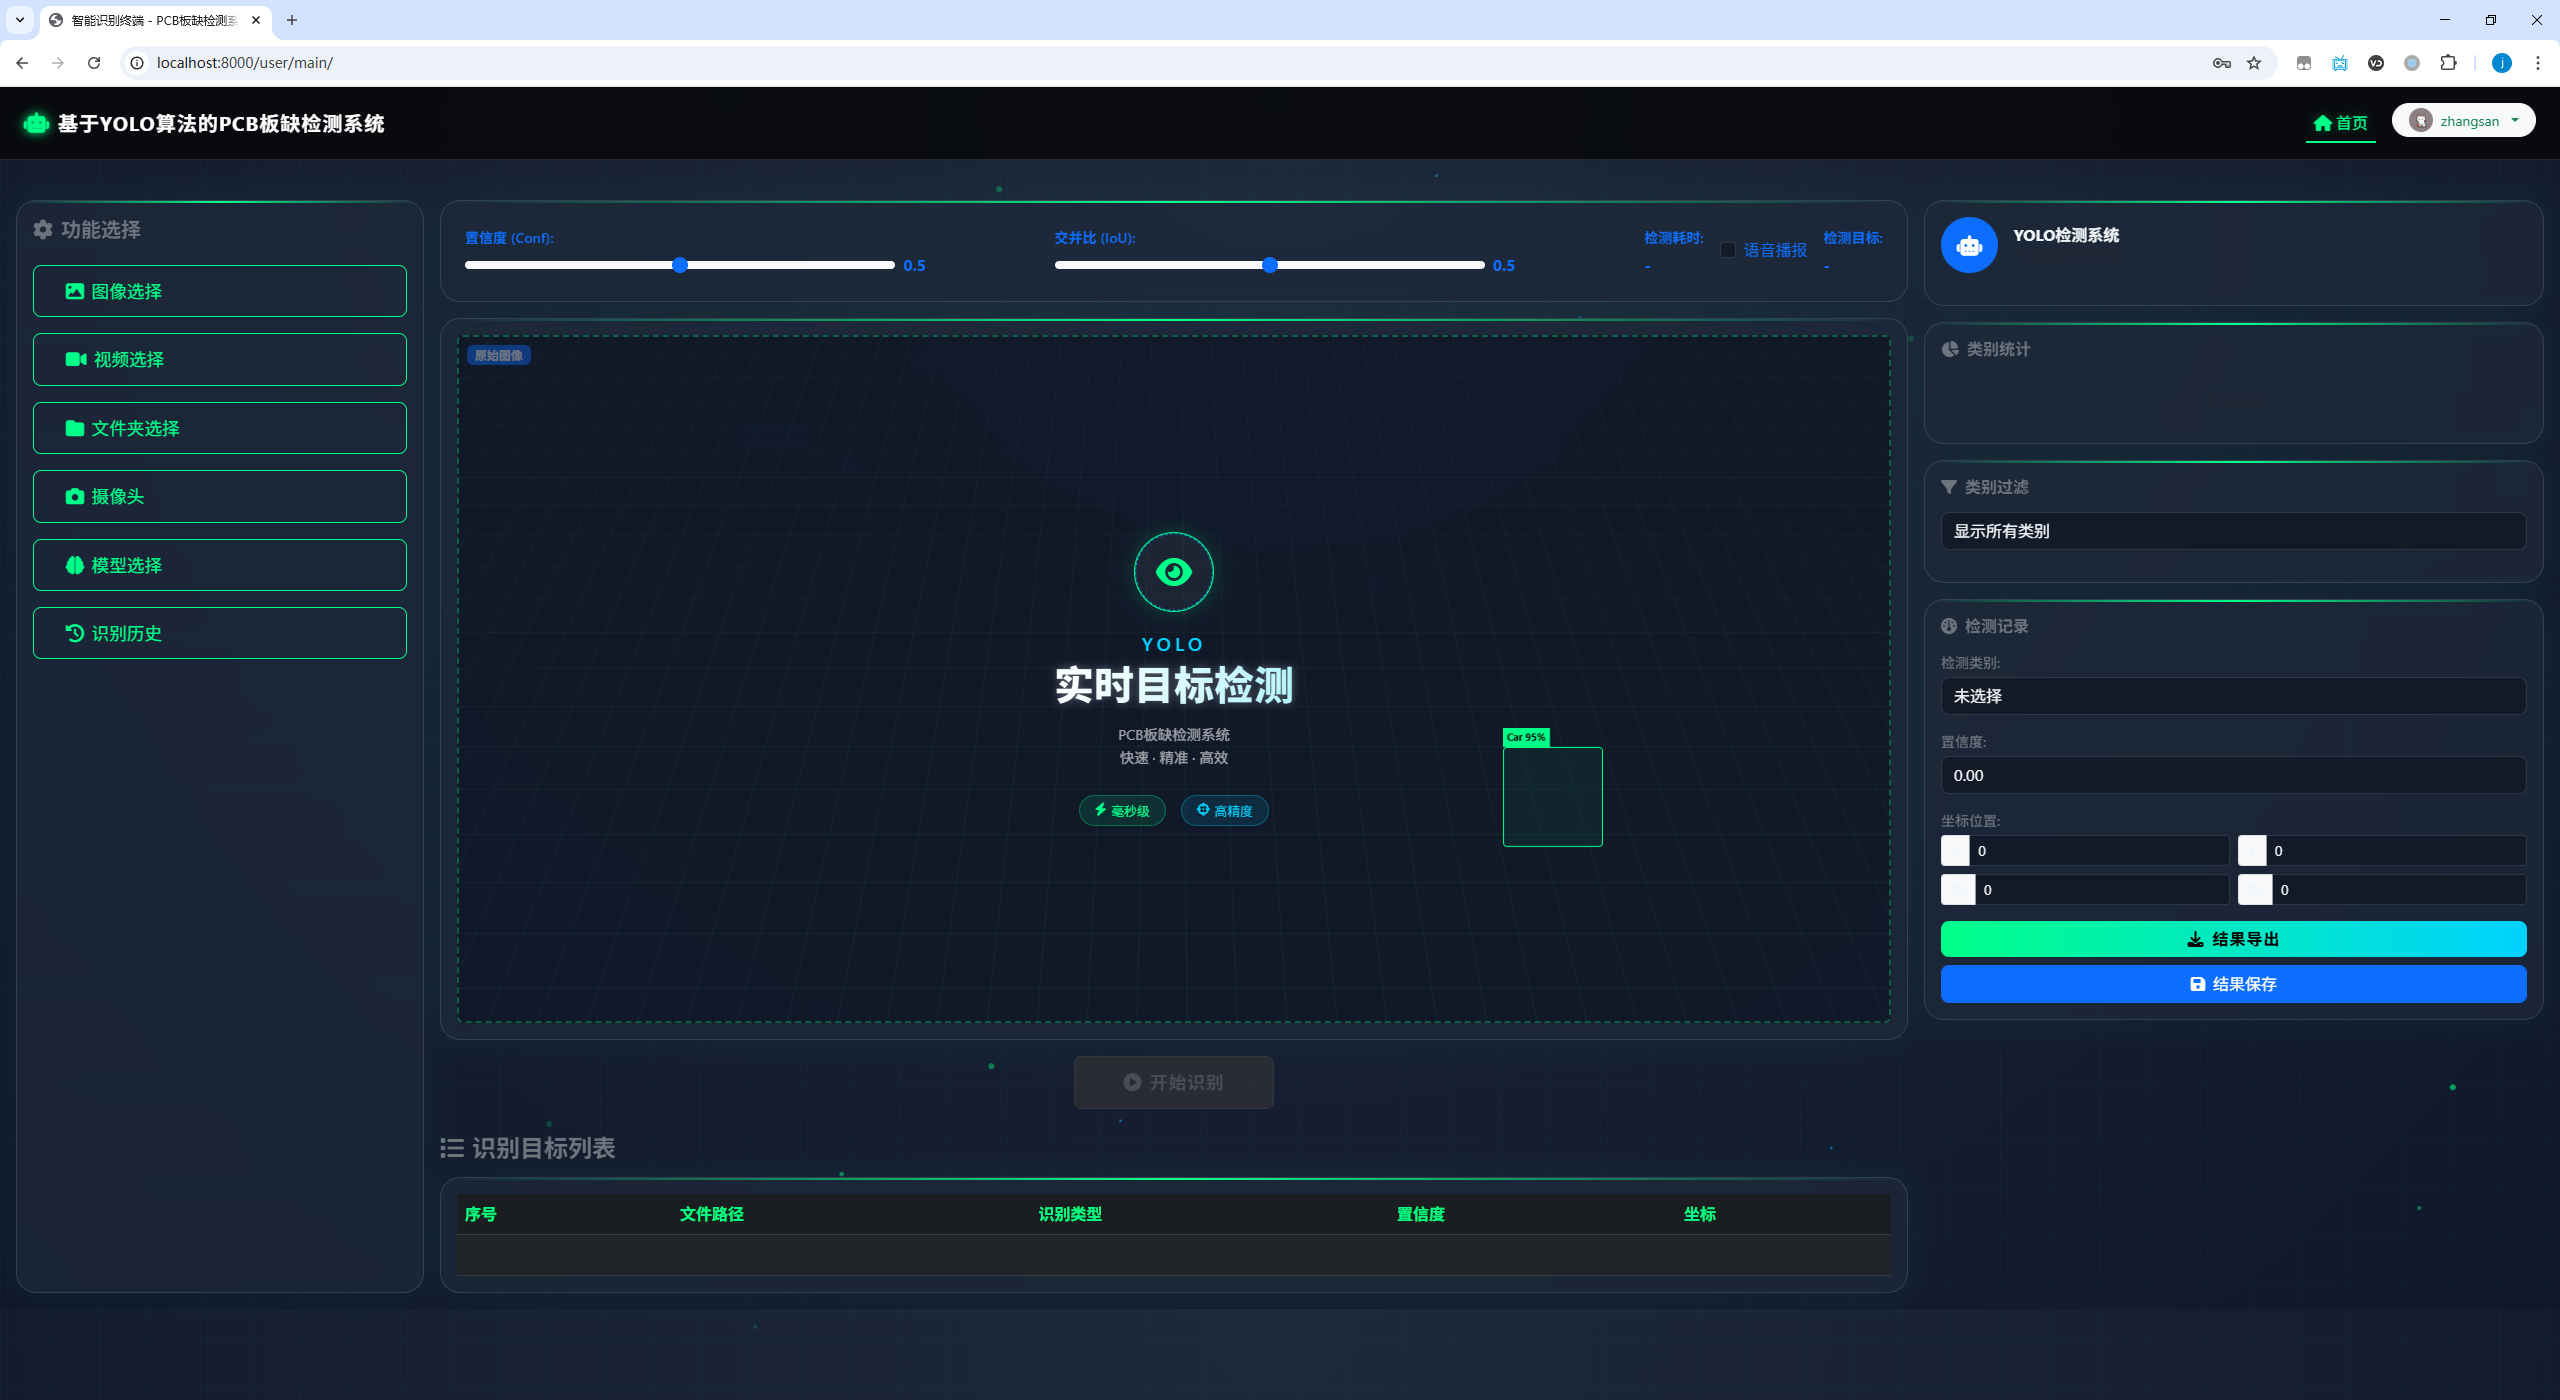The image size is (2560, 1400).
Task: Click the icon beside 检测记录 heading
Action: tap(1949, 626)
